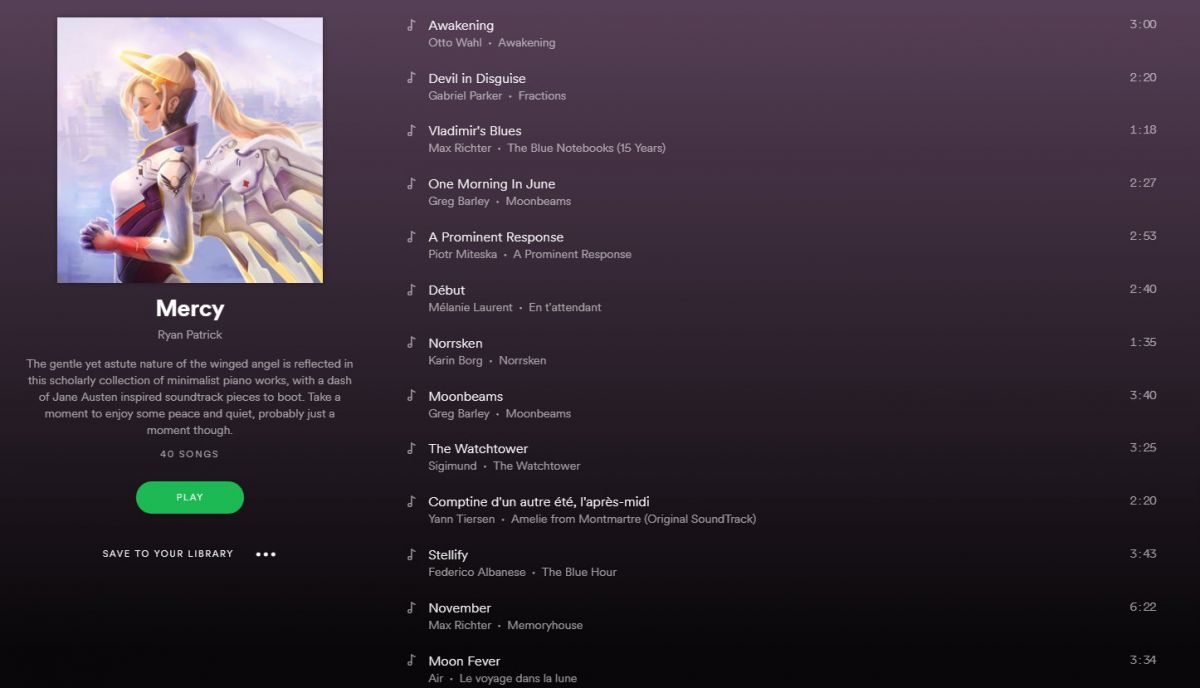Click the note icon for Moon Fever
The height and width of the screenshot is (688, 1200).
(x=410, y=661)
